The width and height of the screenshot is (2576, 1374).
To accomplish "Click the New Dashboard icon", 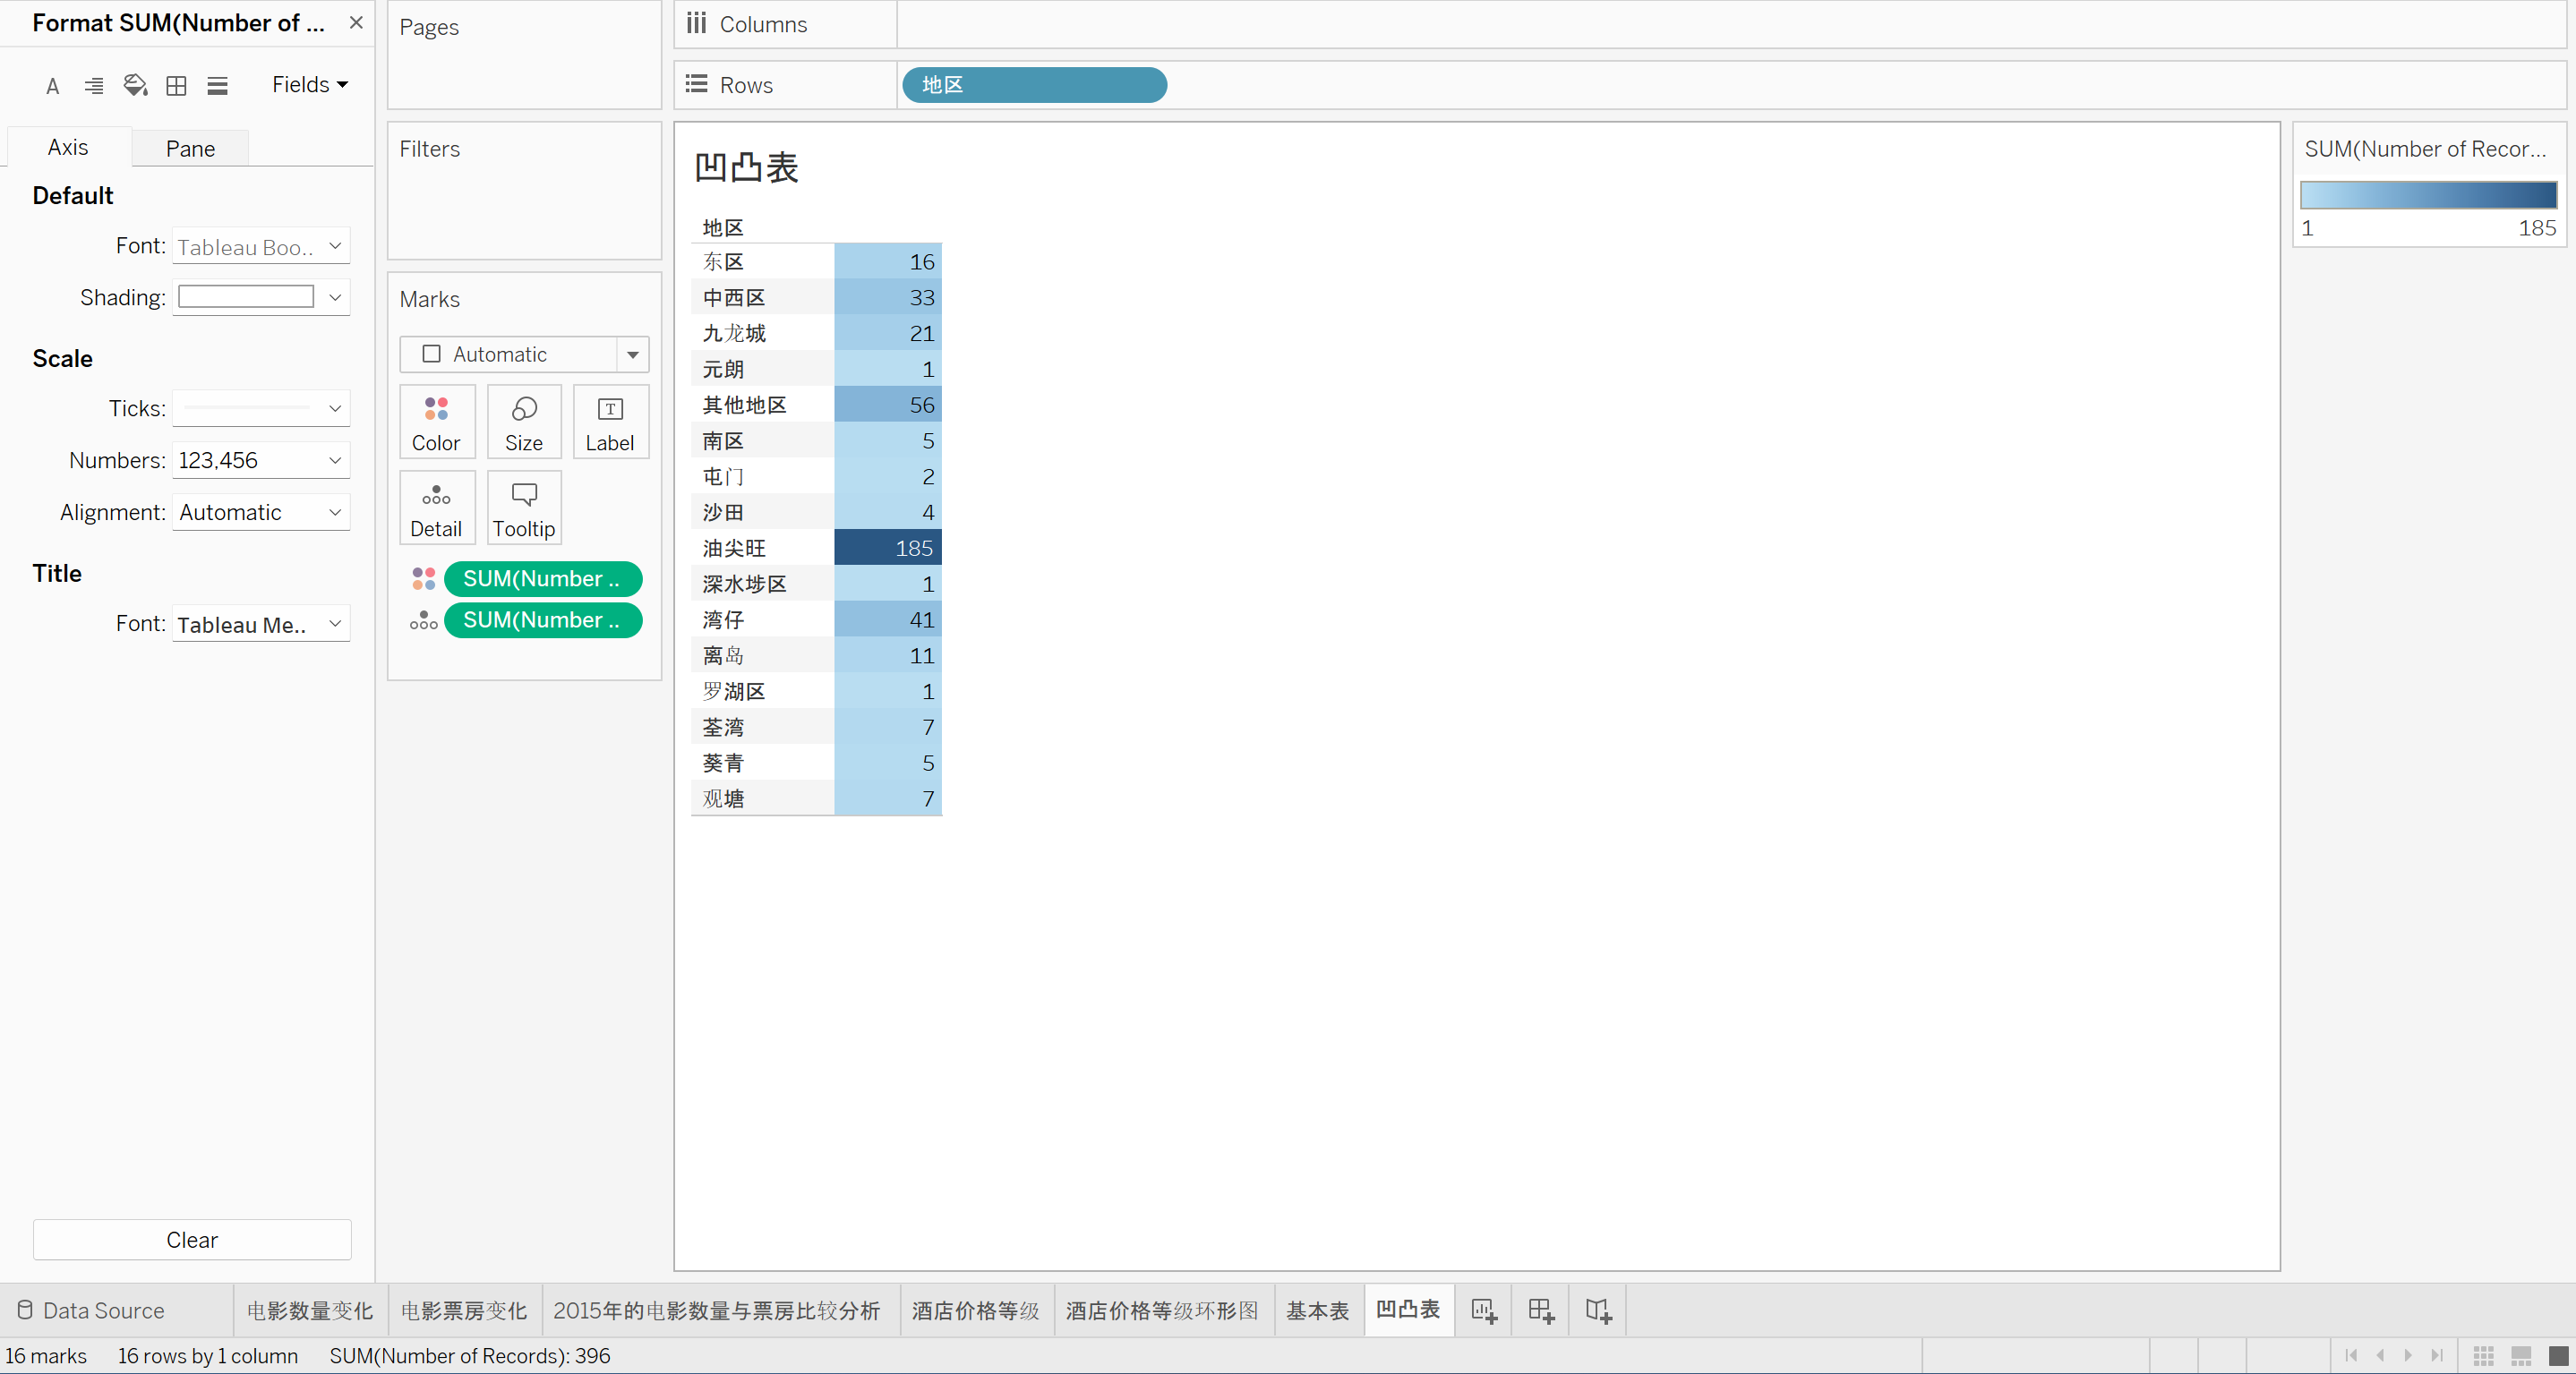I will click(1540, 1310).
